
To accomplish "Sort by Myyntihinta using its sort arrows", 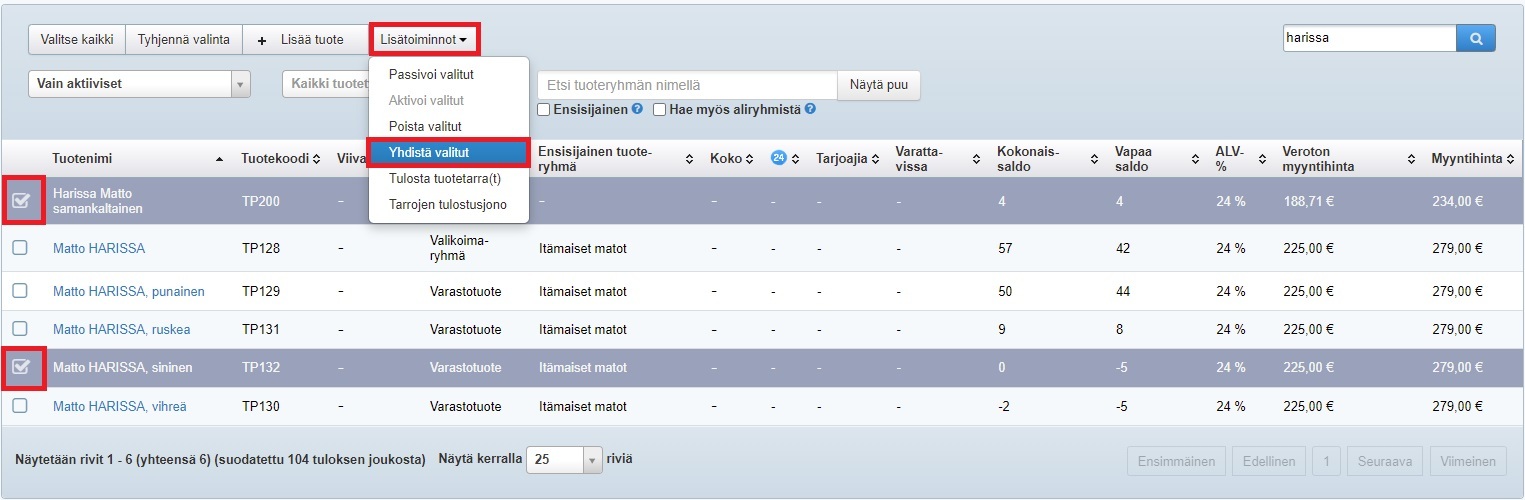I will point(1511,159).
